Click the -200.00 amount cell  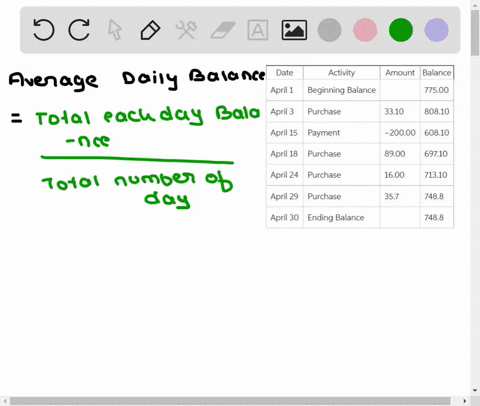400,133
